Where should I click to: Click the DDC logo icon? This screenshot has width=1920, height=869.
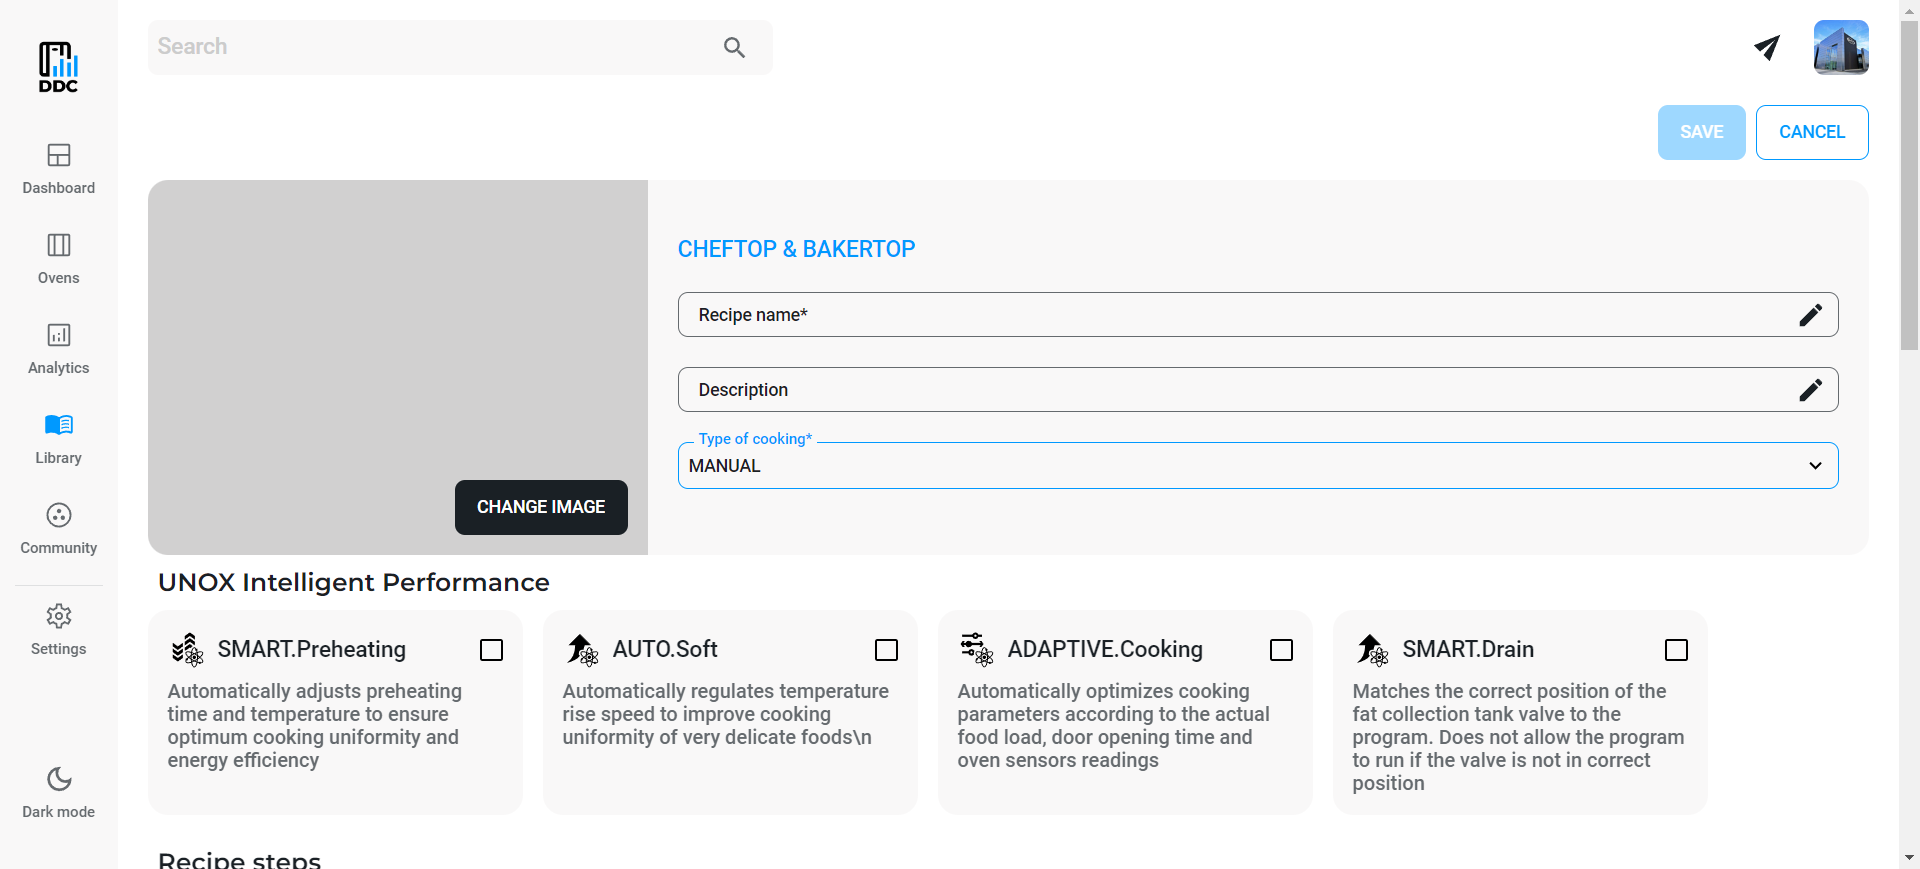[58, 67]
